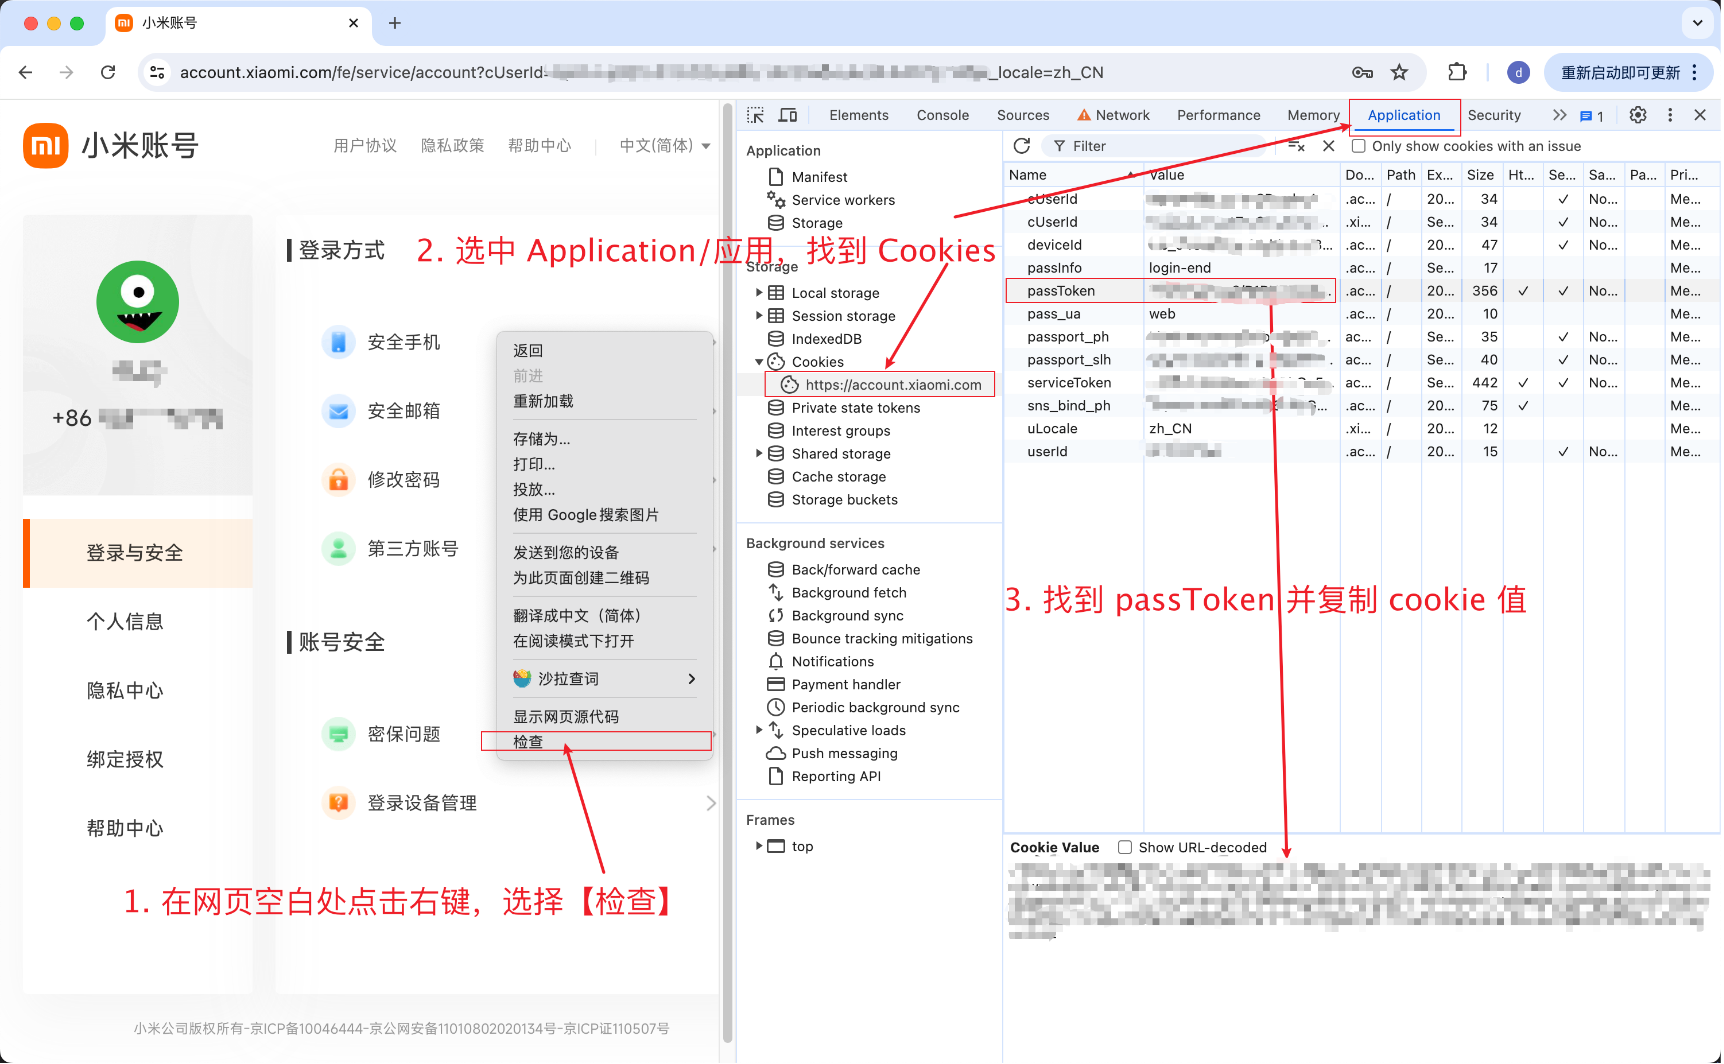Expand the Session storage tree node
1724x1064 pixels.
coord(759,316)
